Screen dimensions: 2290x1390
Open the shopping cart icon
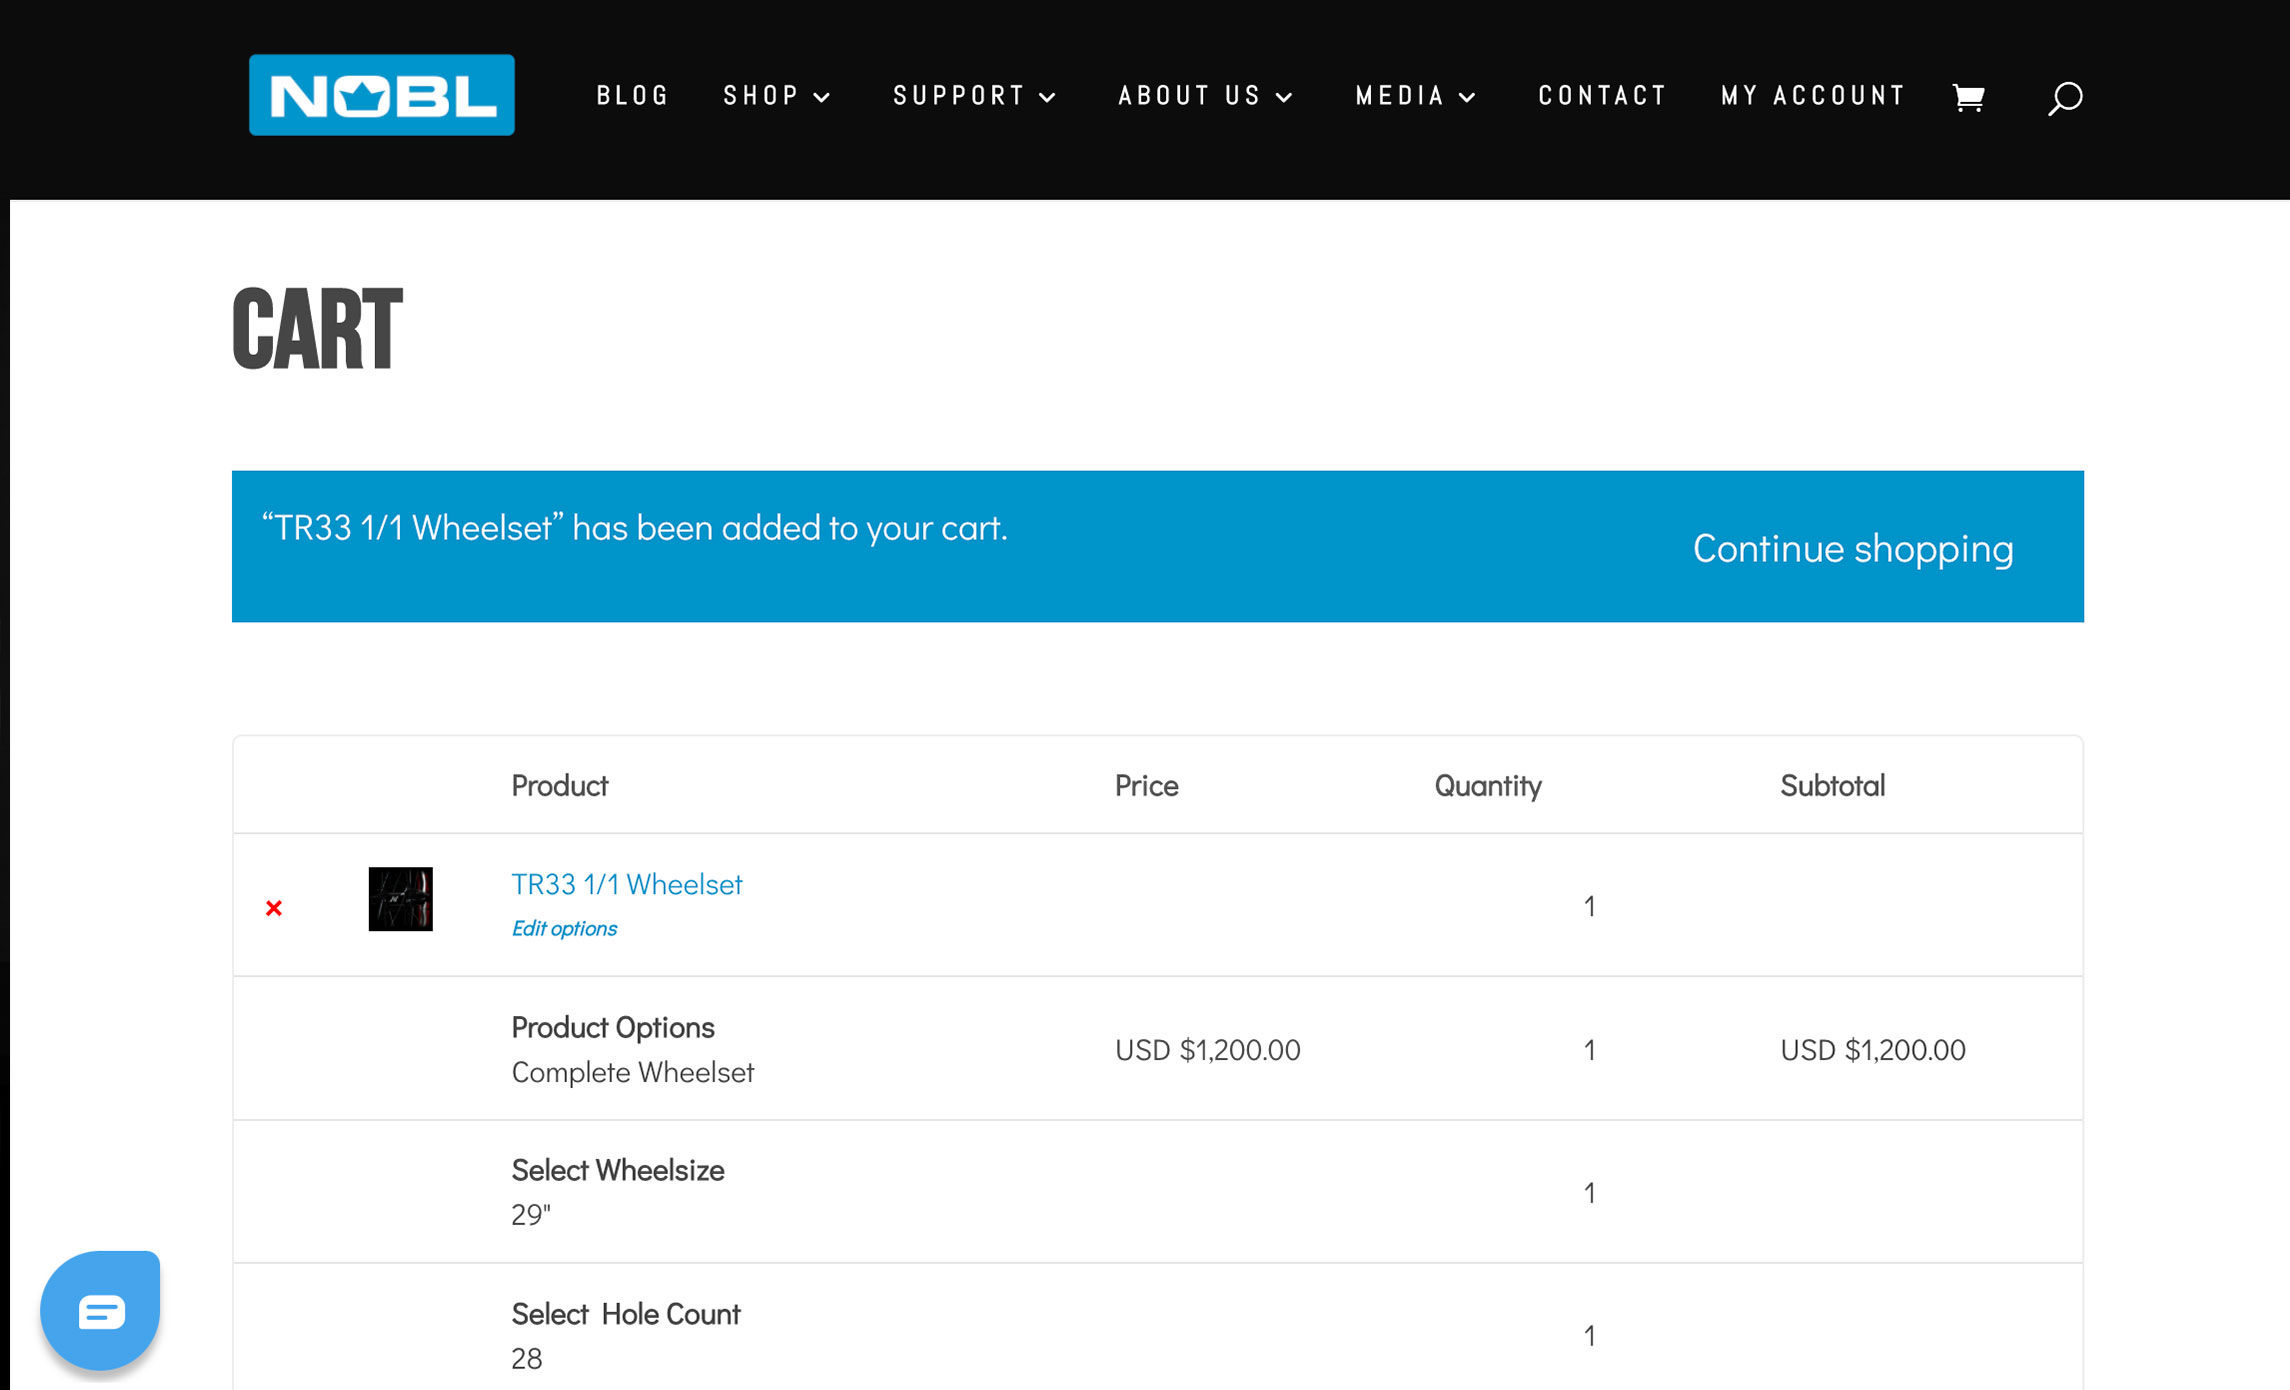tap(1968, 97)
